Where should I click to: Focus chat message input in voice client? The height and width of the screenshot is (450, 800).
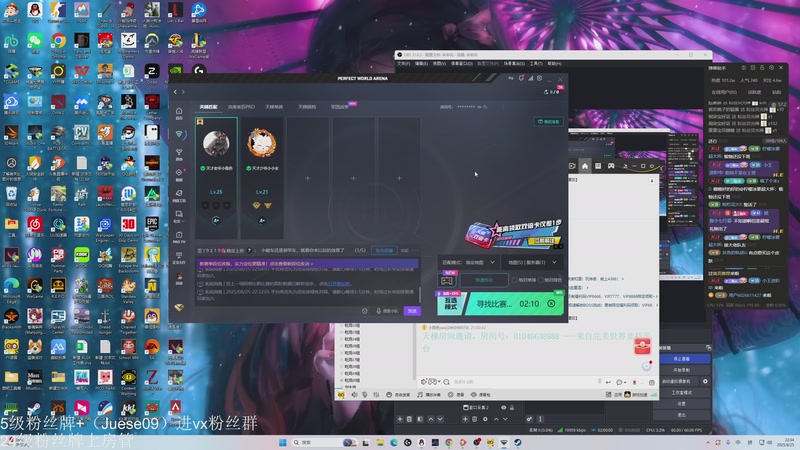[523, 382]
